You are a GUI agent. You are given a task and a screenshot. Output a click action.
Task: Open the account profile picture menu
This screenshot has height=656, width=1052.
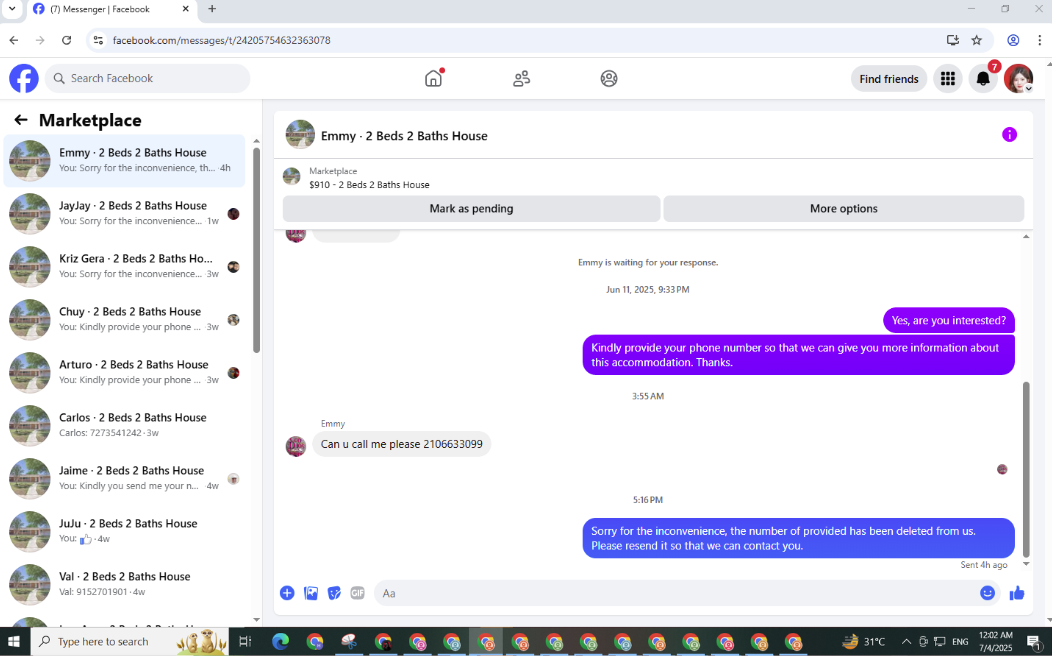pos(1018,78)
